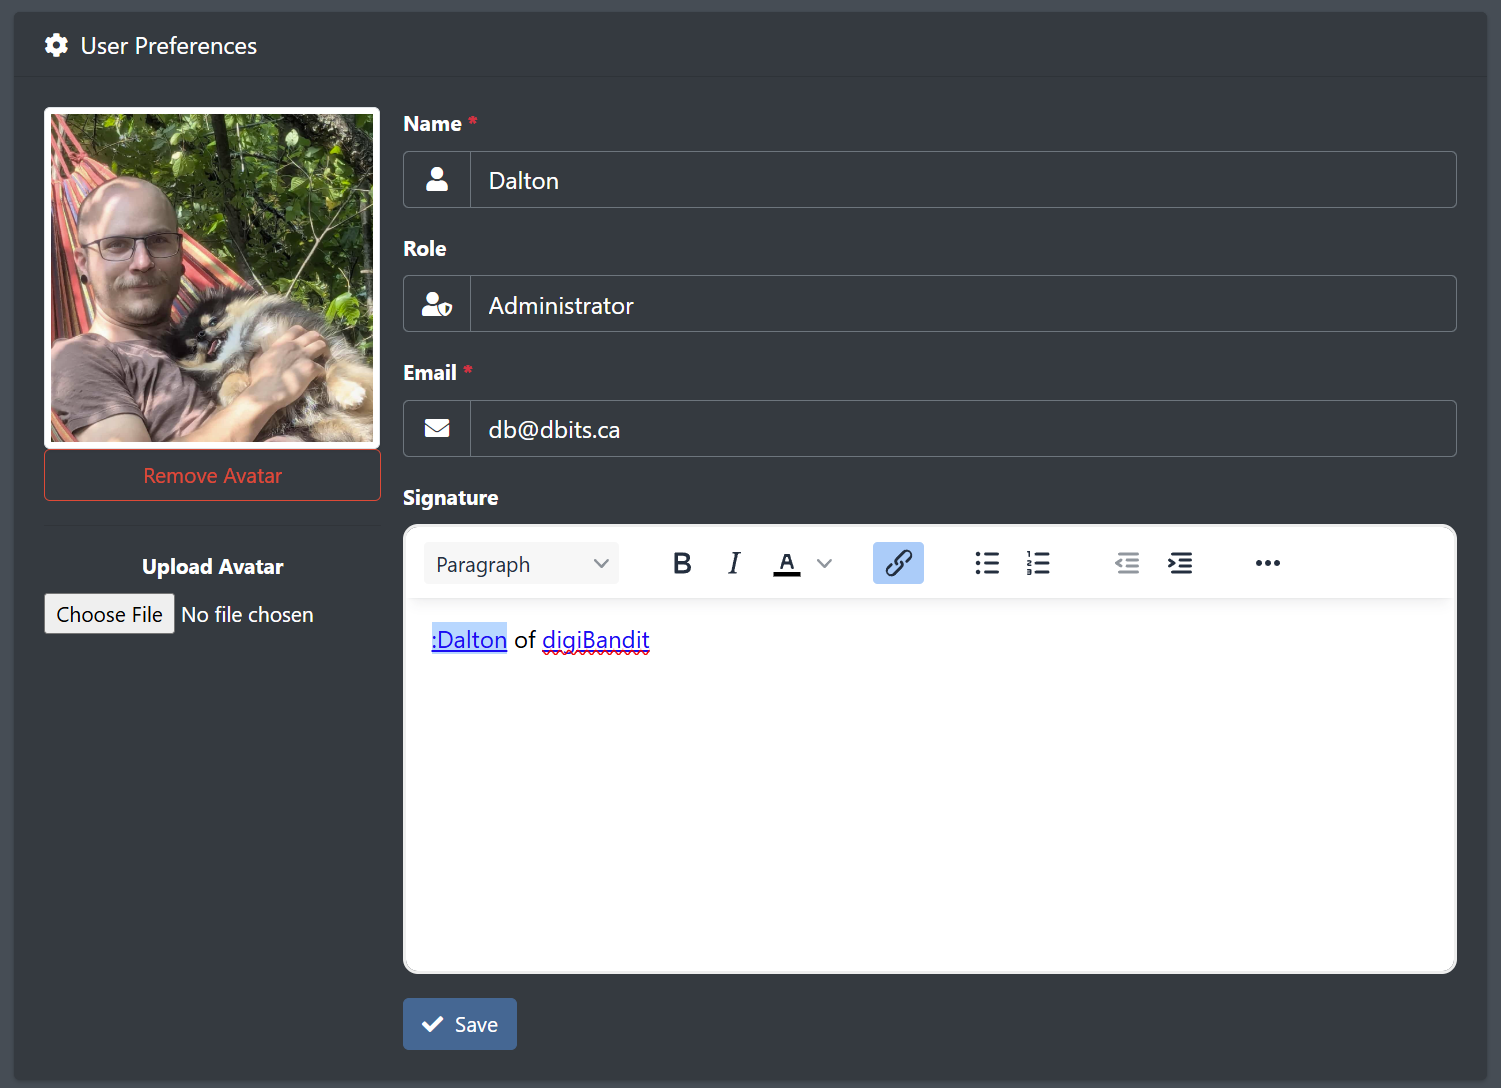
Task: Focus the Email field db@dbits.ca
Action: pyautogui.click(x=962, y=430)
